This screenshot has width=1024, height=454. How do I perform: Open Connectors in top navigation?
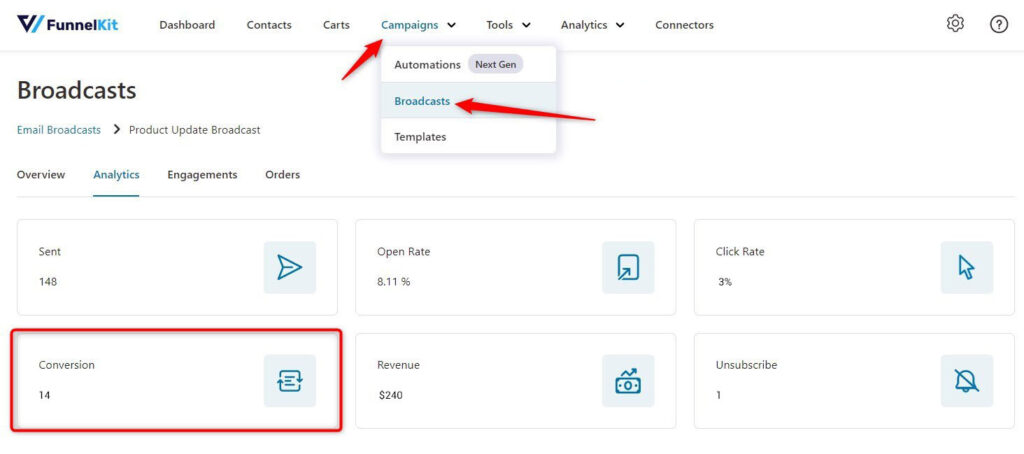click(x=684, y=25)
